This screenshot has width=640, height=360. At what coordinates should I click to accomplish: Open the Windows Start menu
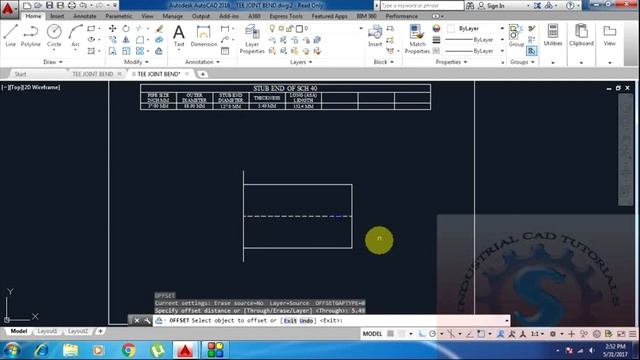12,350
